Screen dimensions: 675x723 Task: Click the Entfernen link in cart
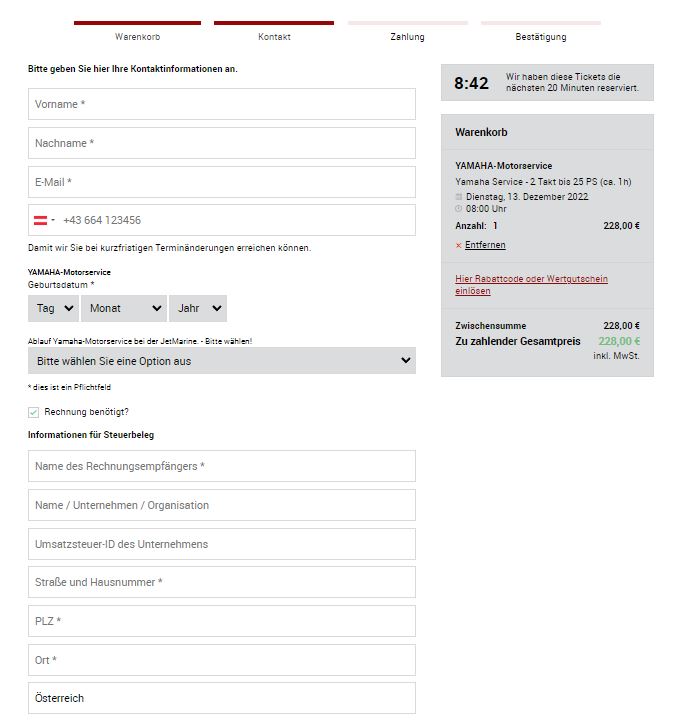(485, 245)
